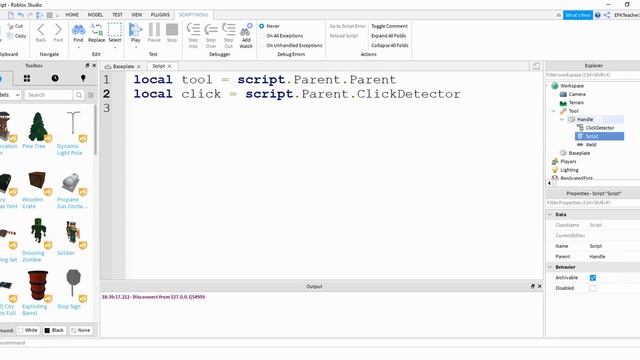Toggle the Disabled checkbox

coord(593,288)
